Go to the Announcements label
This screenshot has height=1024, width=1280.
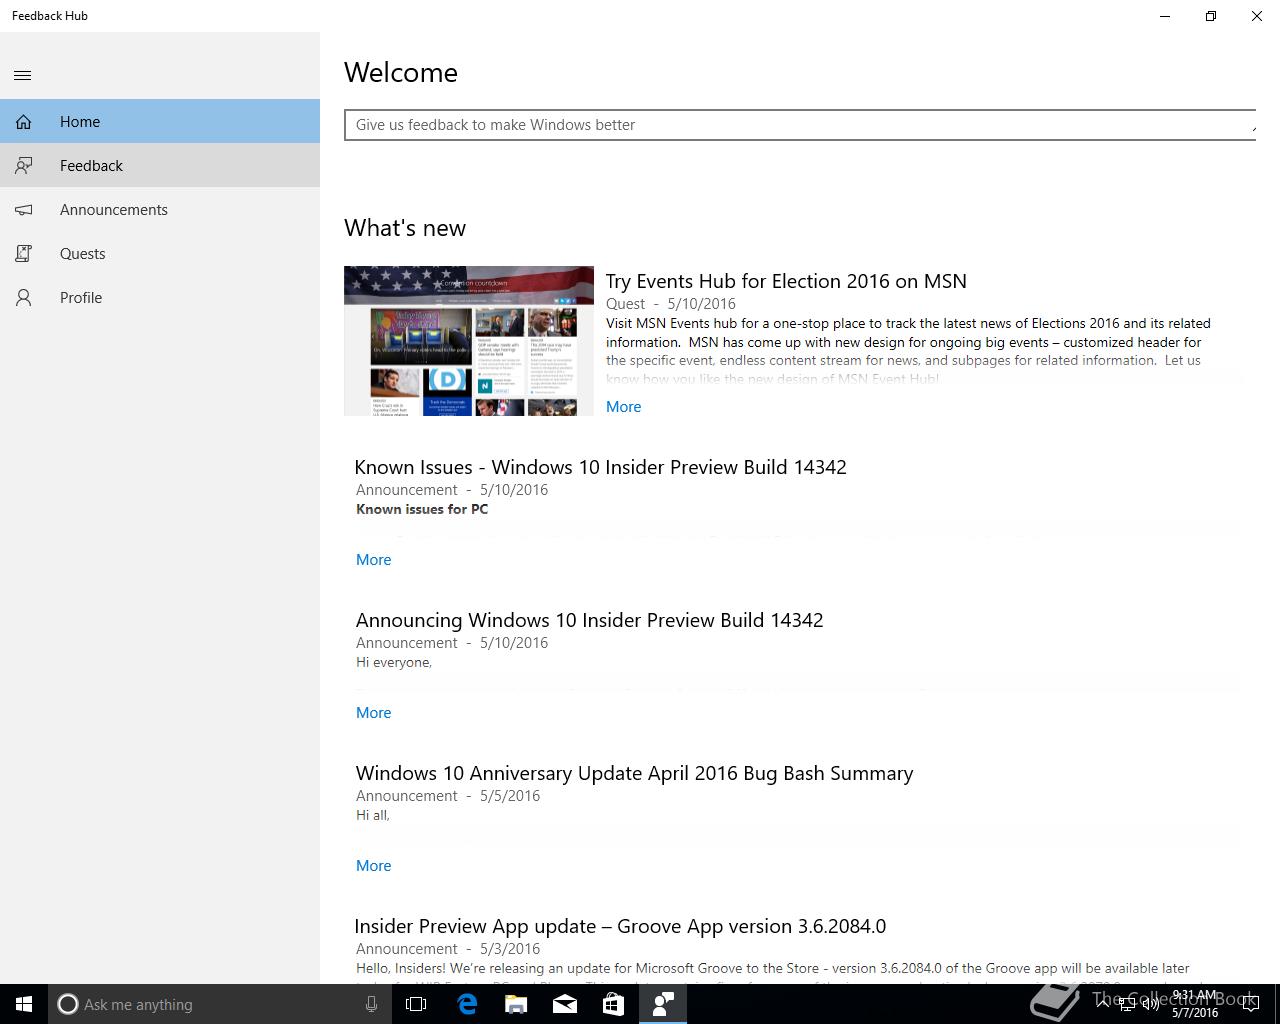tap(114, 210)
